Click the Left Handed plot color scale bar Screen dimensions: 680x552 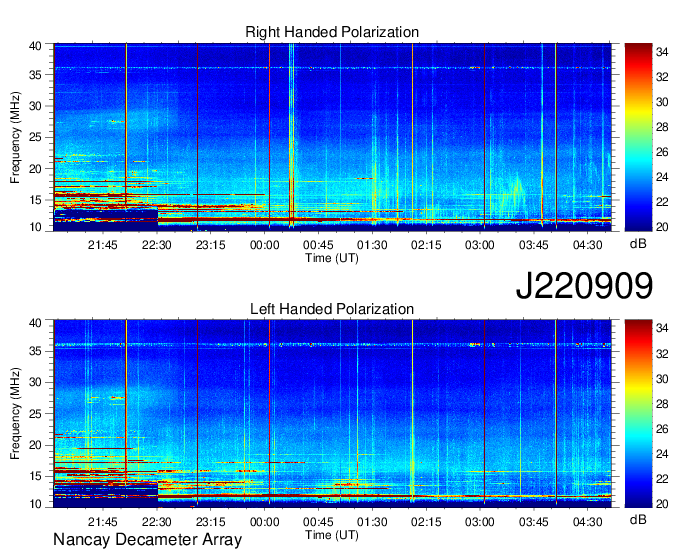tap(638, 414)
